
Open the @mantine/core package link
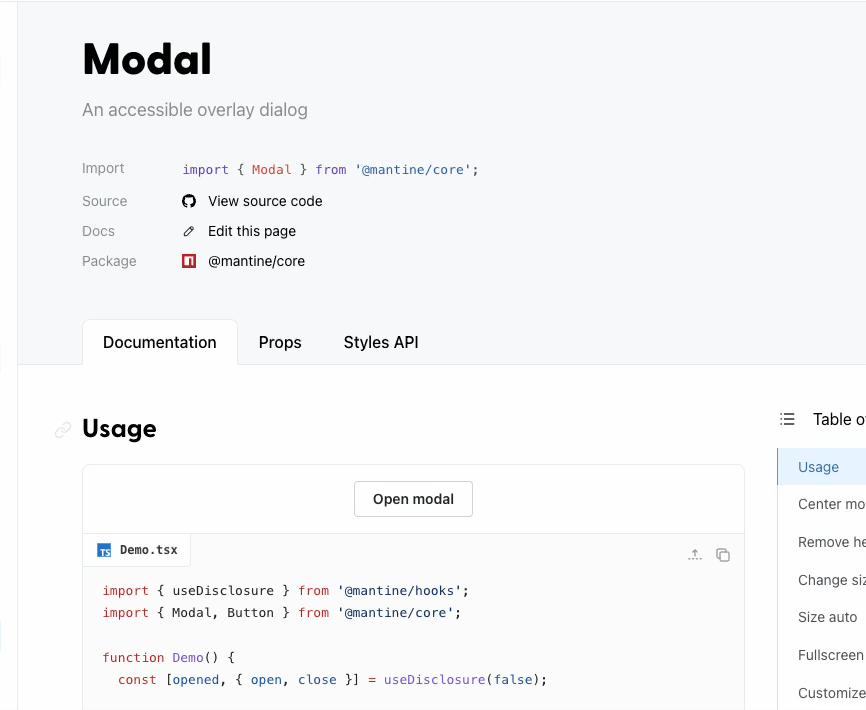[x=256, y=261]
